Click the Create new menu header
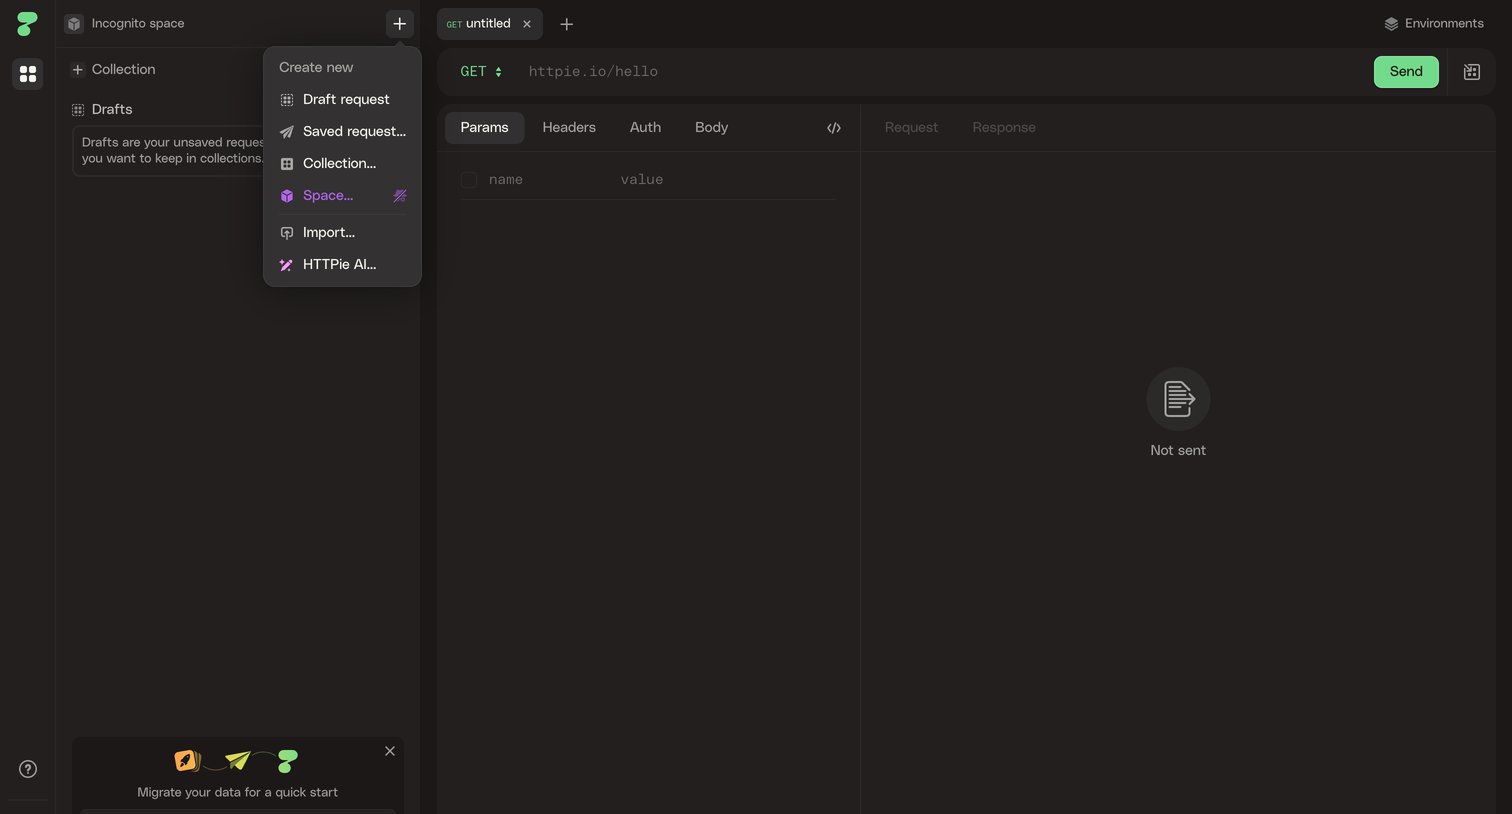This screenshot has height=814, width=1512. 316,68
